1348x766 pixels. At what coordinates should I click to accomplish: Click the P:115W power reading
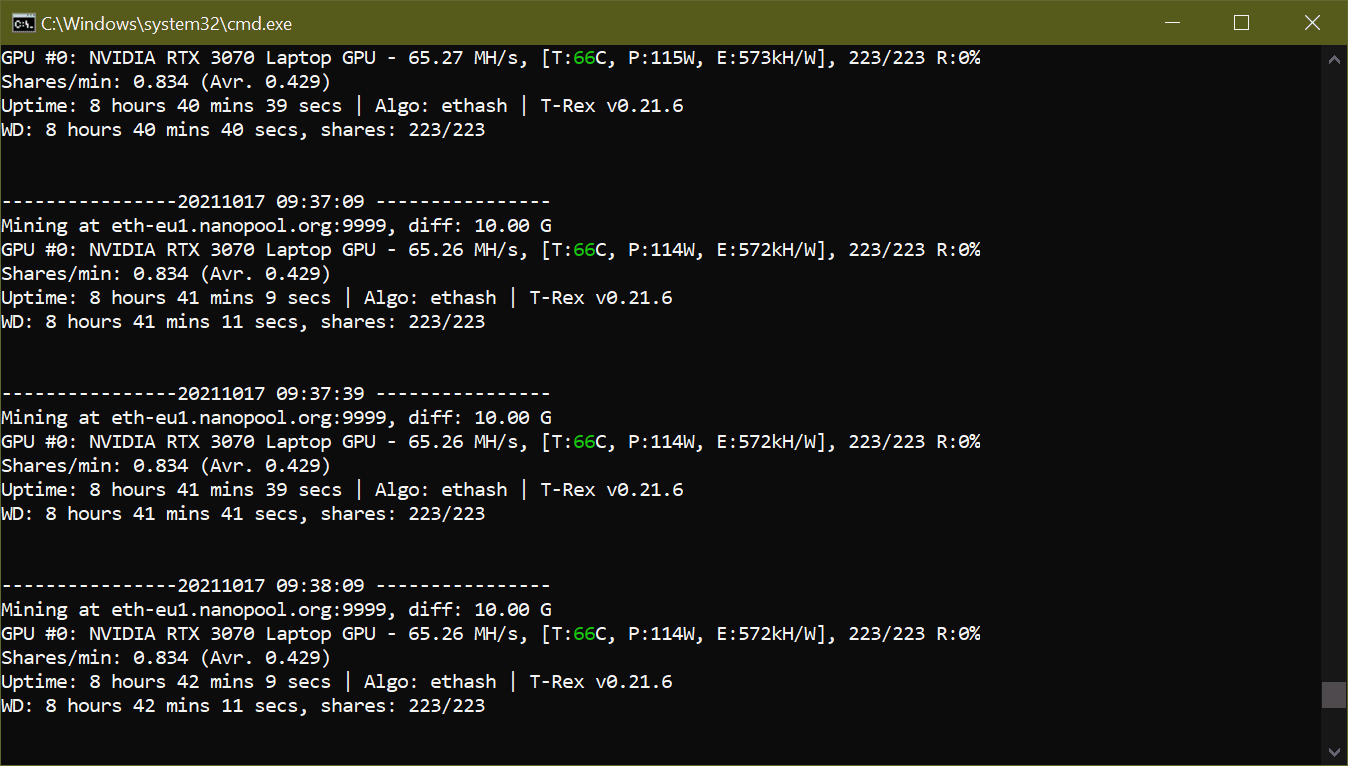click(661, 58)
